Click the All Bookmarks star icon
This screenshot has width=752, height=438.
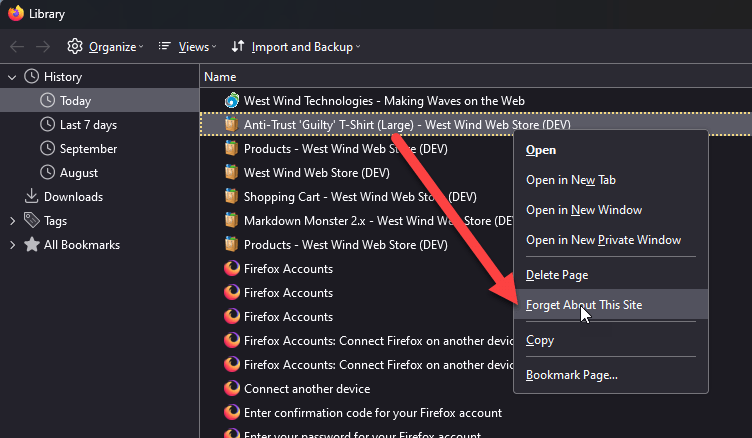tap(32, 244)
